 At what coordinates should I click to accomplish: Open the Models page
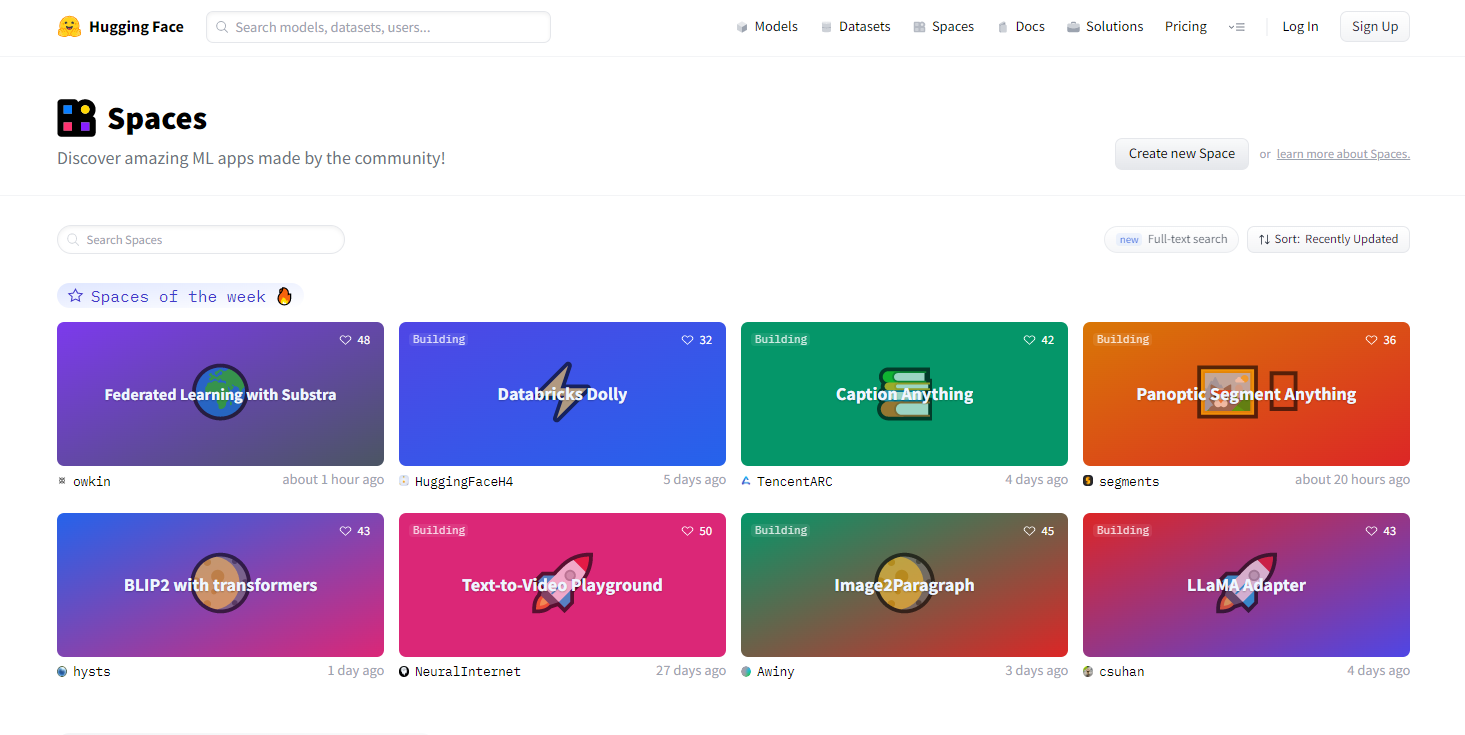767,27
